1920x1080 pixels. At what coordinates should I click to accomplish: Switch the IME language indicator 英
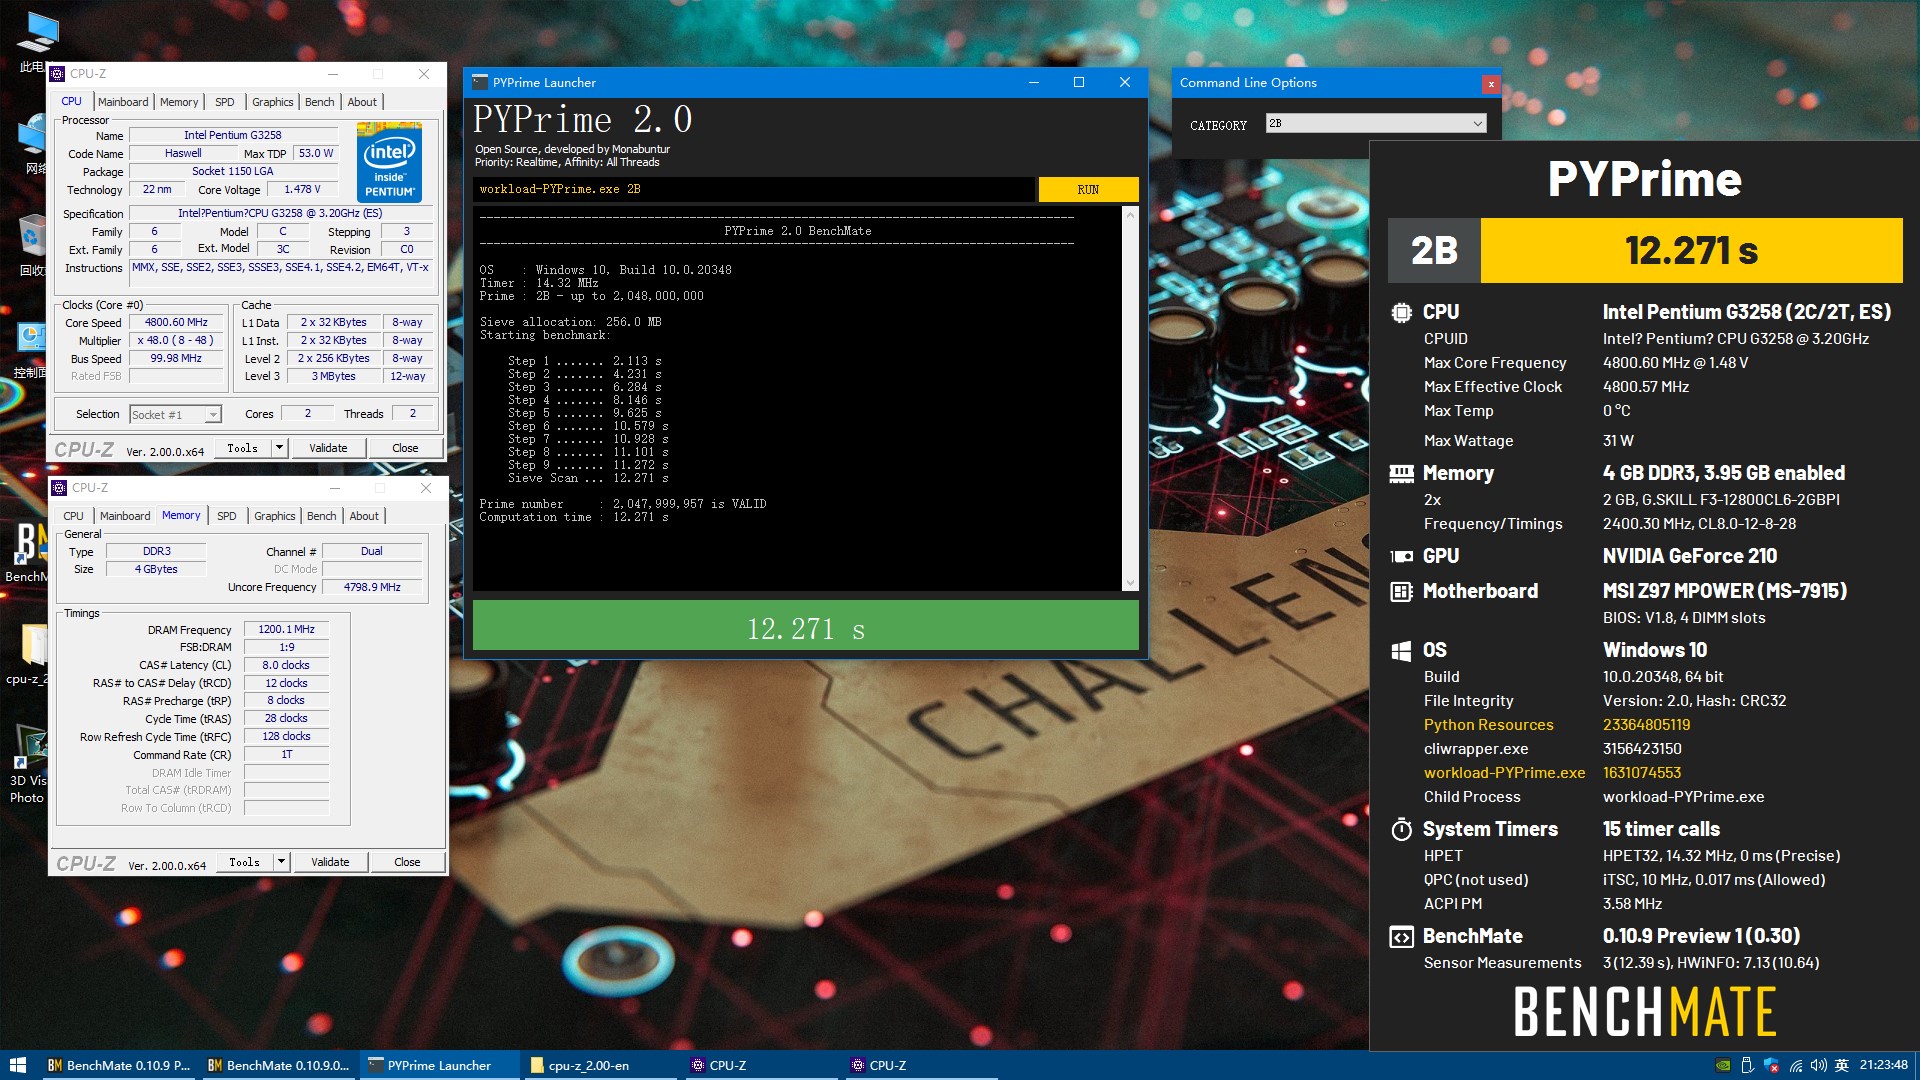(1842, 1065)
